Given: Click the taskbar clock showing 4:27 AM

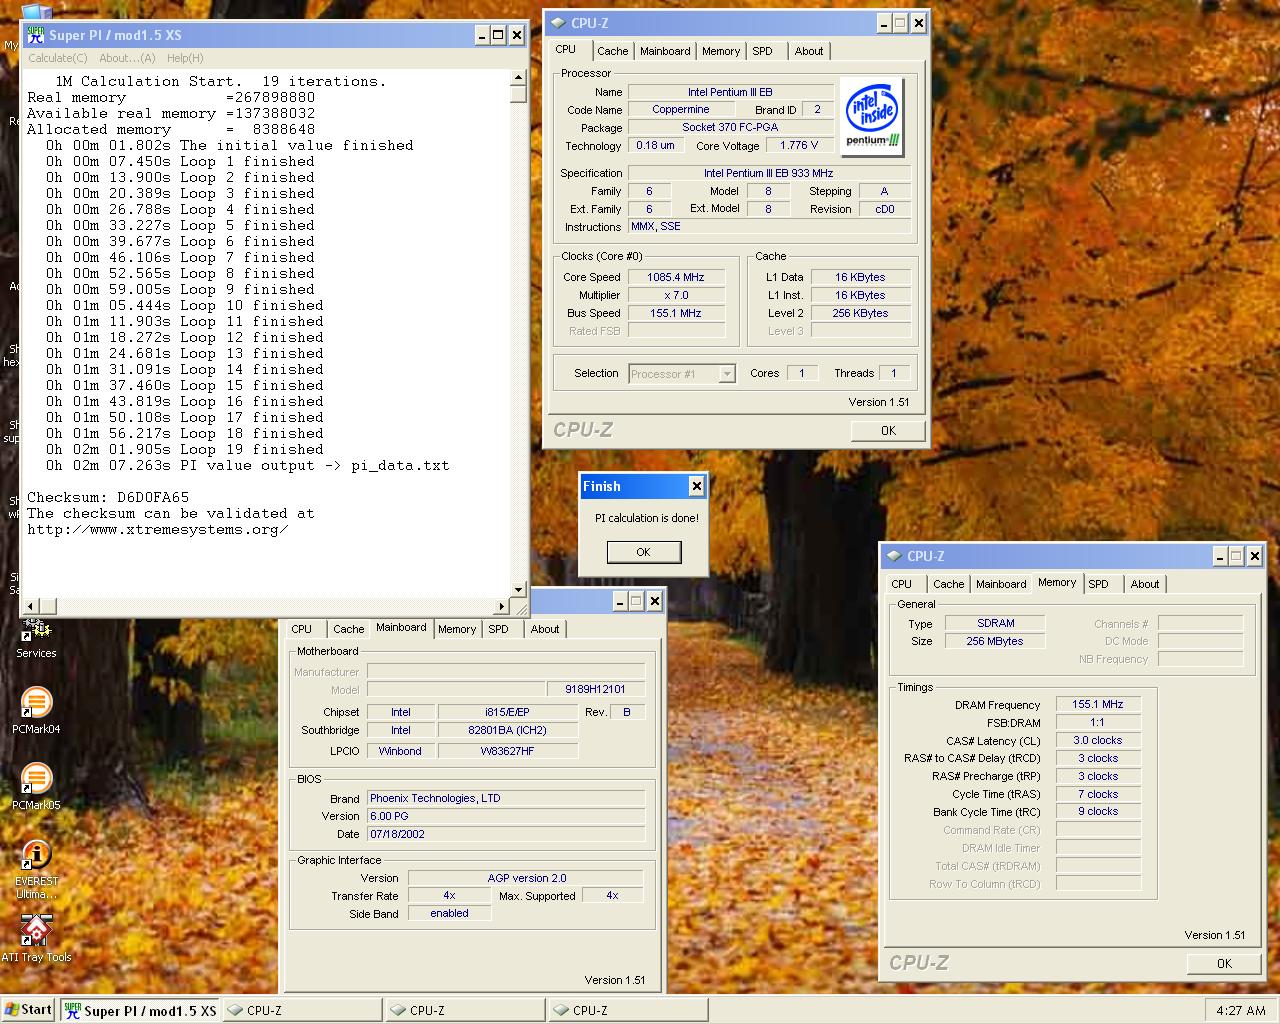Looking at the screenshot, I should tap(1241, 1010).
